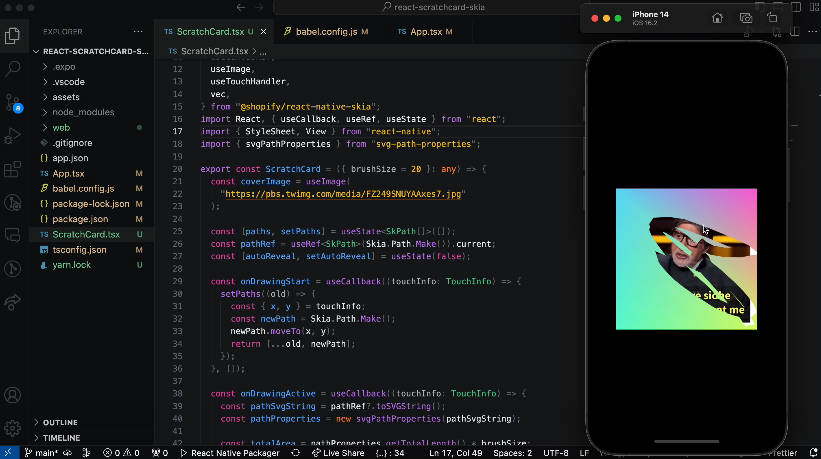Show forwarded ports status item
This screenshot has height=459, width=821.
160,453
